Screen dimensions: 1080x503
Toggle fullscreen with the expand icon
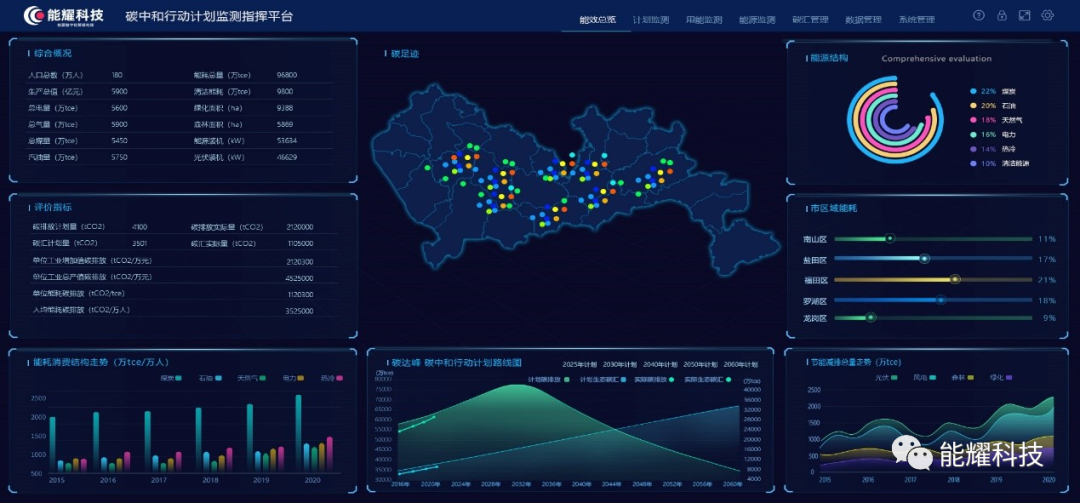[x=1024, y=16]
